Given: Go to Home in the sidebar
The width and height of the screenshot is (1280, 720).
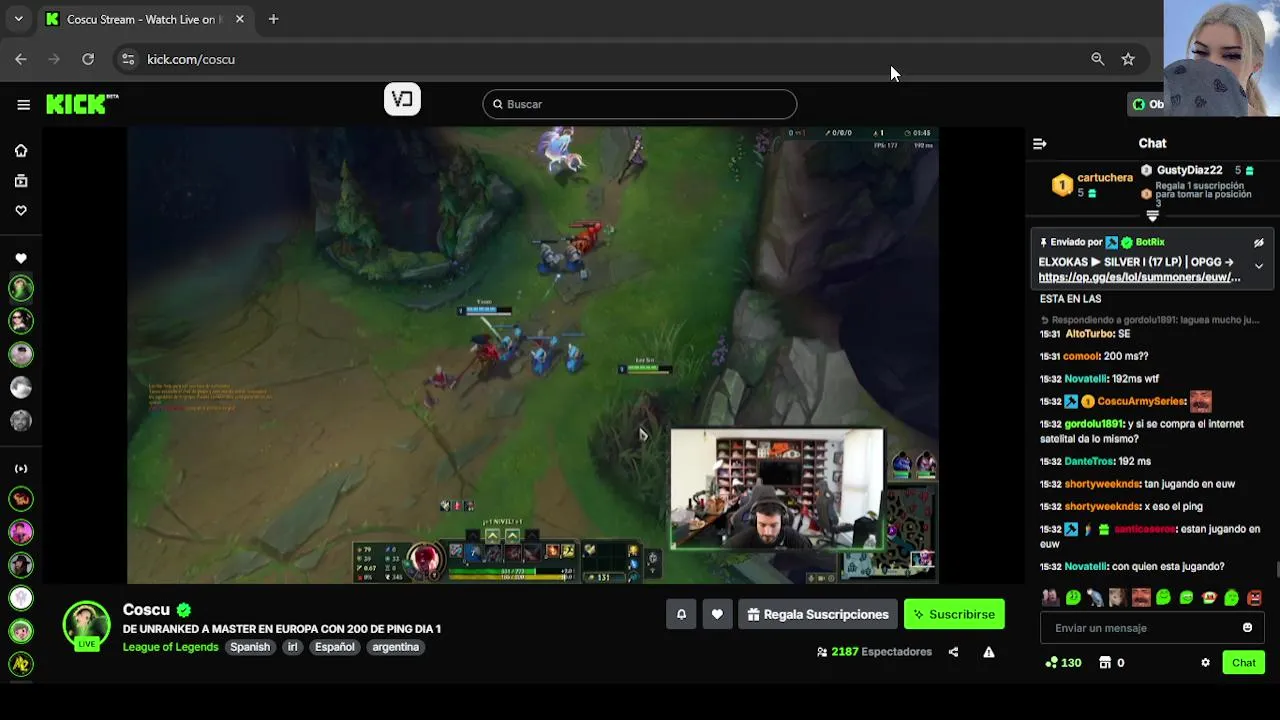Looking at the screenshot, I should tap(21, 151).
